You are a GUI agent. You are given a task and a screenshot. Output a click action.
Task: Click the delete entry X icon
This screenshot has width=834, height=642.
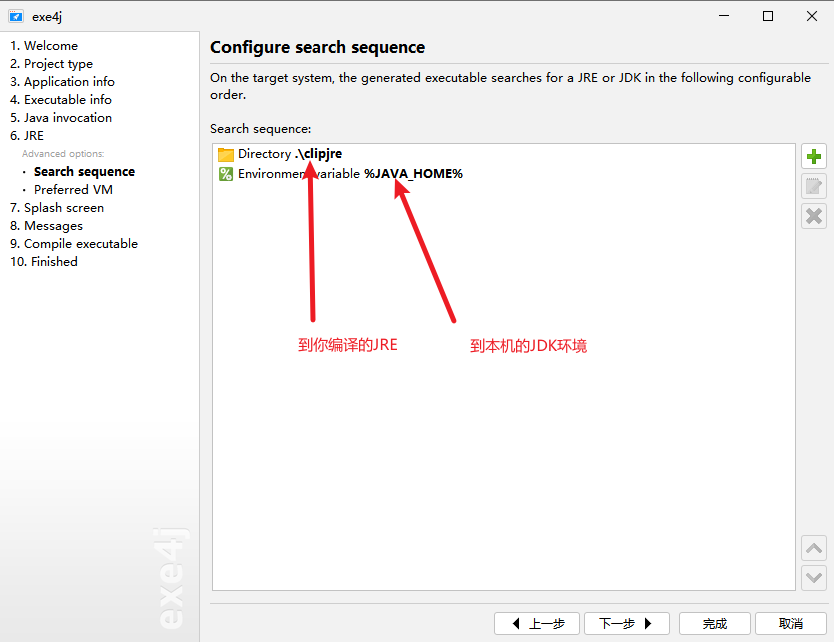click(x=814, y=215)
